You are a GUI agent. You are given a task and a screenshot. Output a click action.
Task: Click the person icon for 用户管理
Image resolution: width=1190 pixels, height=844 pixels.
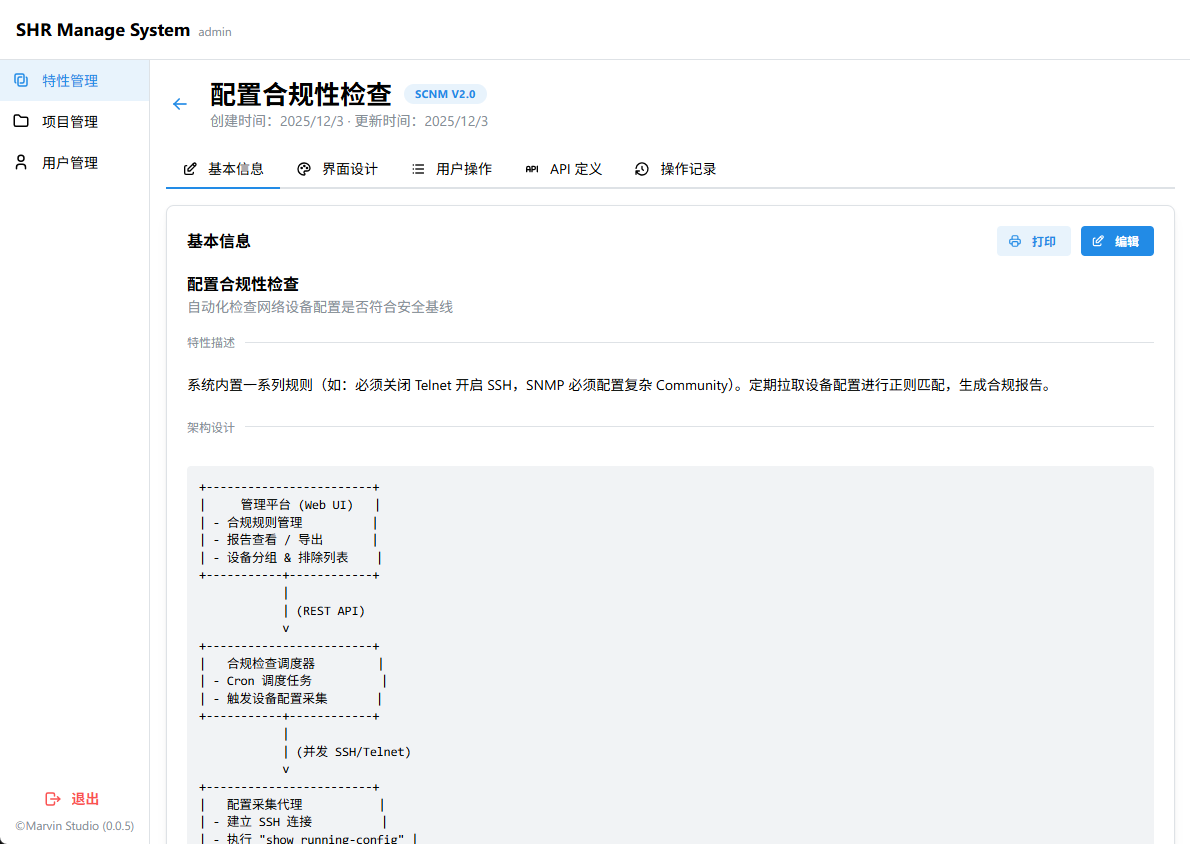click(x=21, y=162)
